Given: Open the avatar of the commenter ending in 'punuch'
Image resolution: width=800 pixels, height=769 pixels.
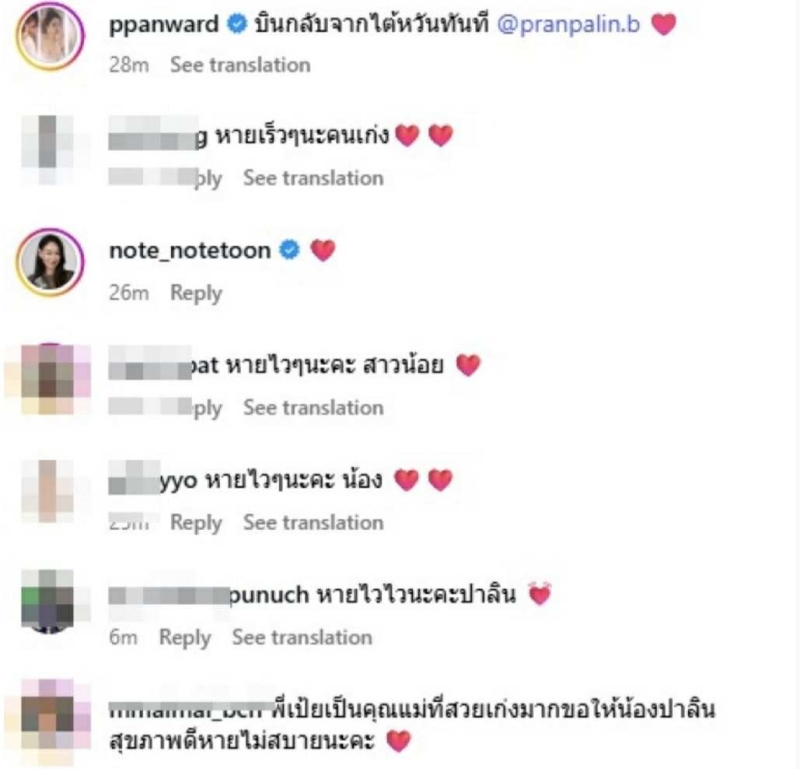Looking at the screenshot, I should coord(48,602).
